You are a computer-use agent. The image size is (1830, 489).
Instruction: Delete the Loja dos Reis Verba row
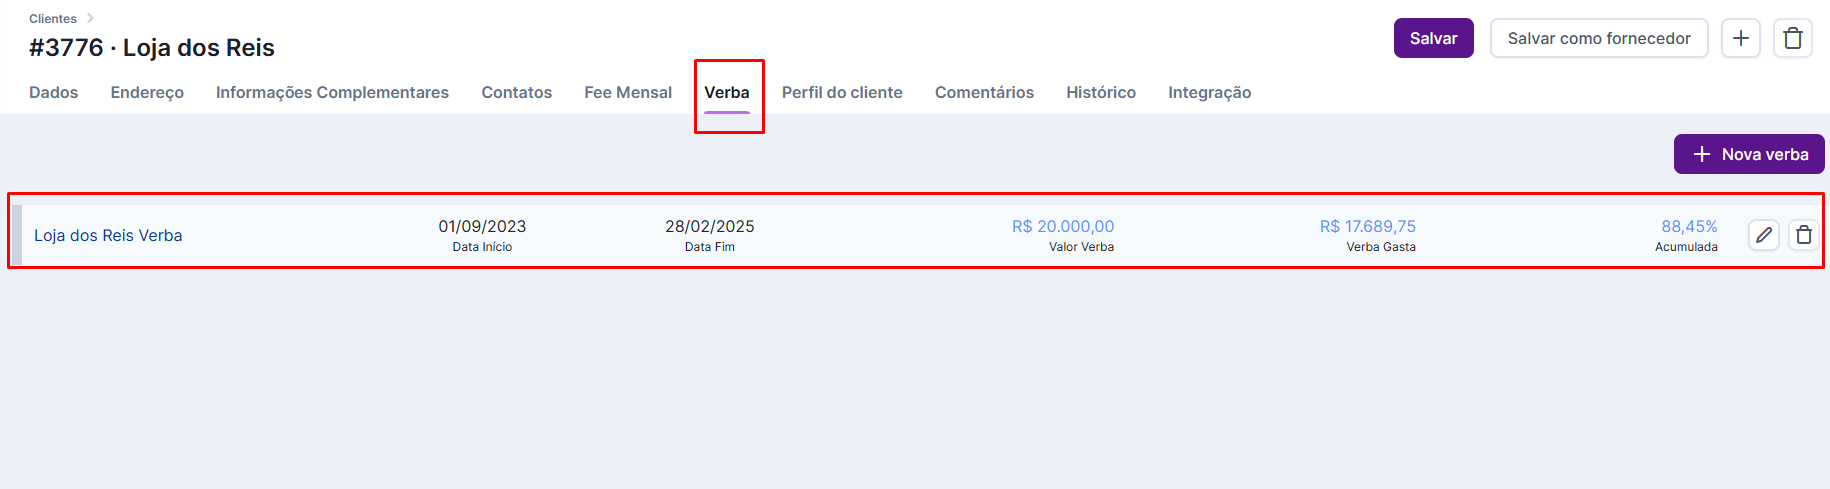[x=1804, y=235]
